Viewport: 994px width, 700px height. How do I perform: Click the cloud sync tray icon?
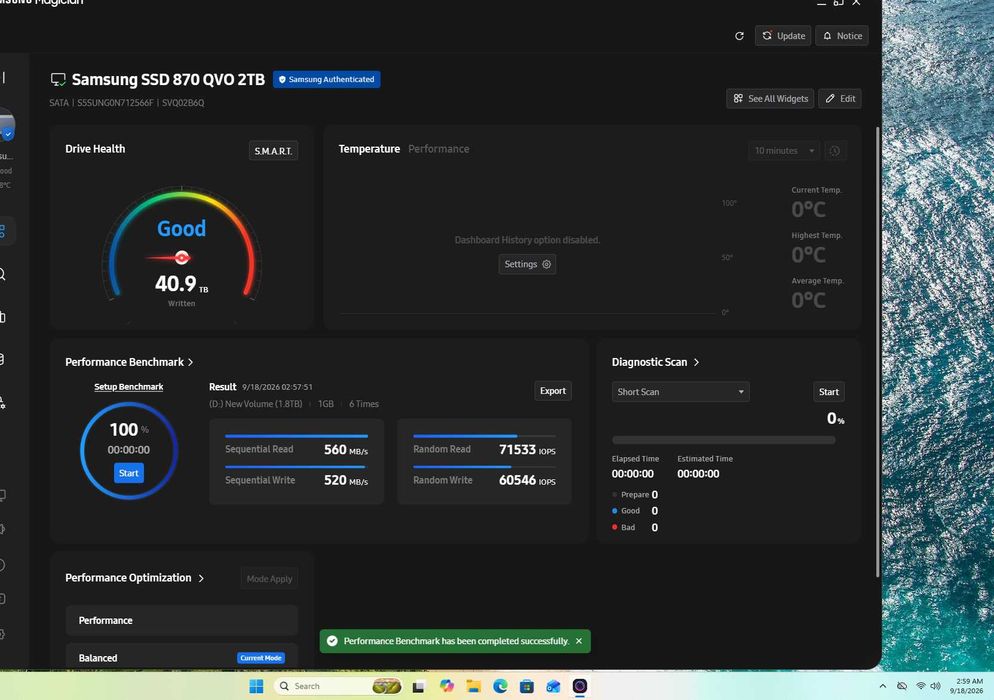pos(901,686)
